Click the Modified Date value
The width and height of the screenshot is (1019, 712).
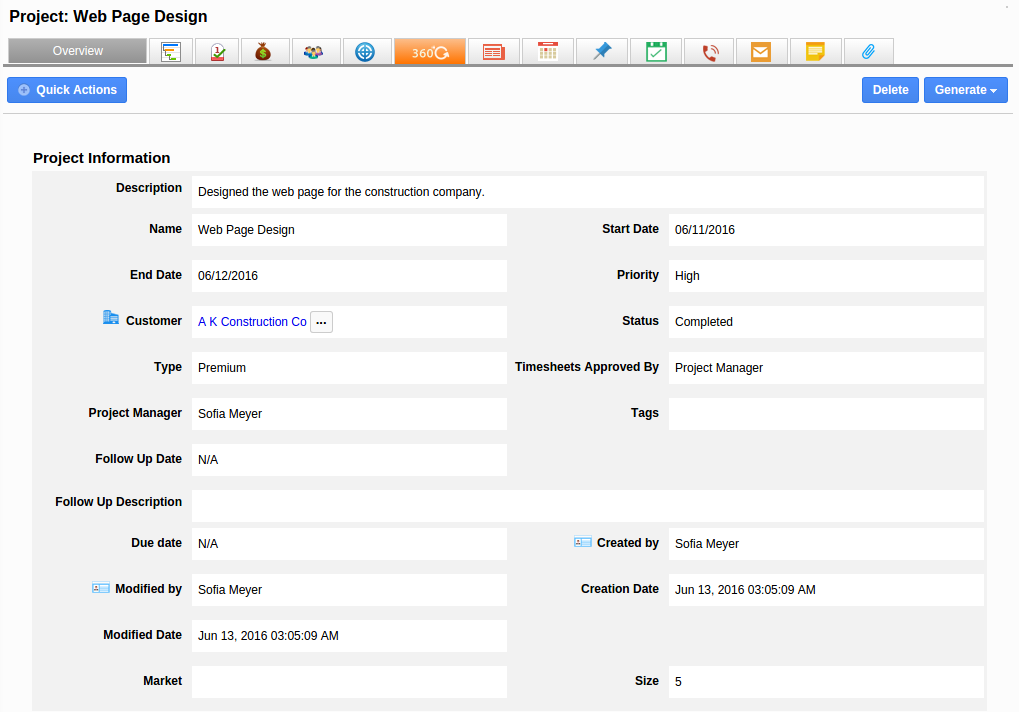click(x=268, y=636)
